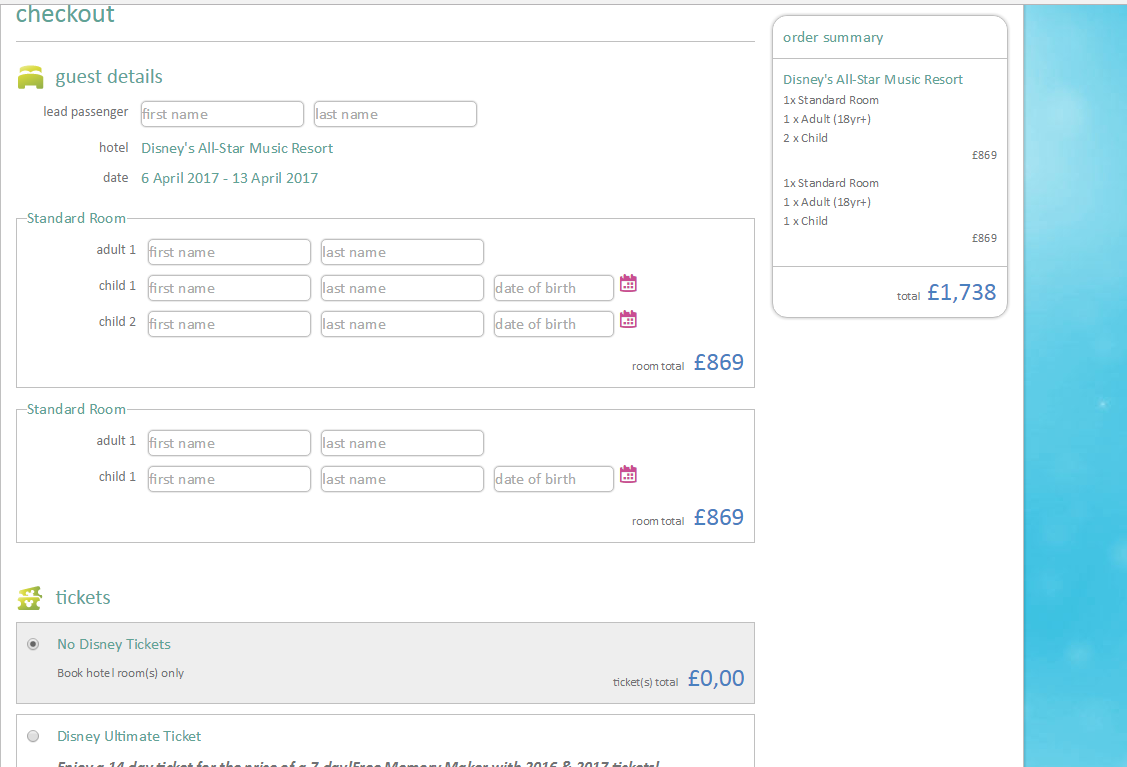The image size is (1127, 767).
Task: Open calendar for first room child 2 birthdate
Action: click(628, 320)
